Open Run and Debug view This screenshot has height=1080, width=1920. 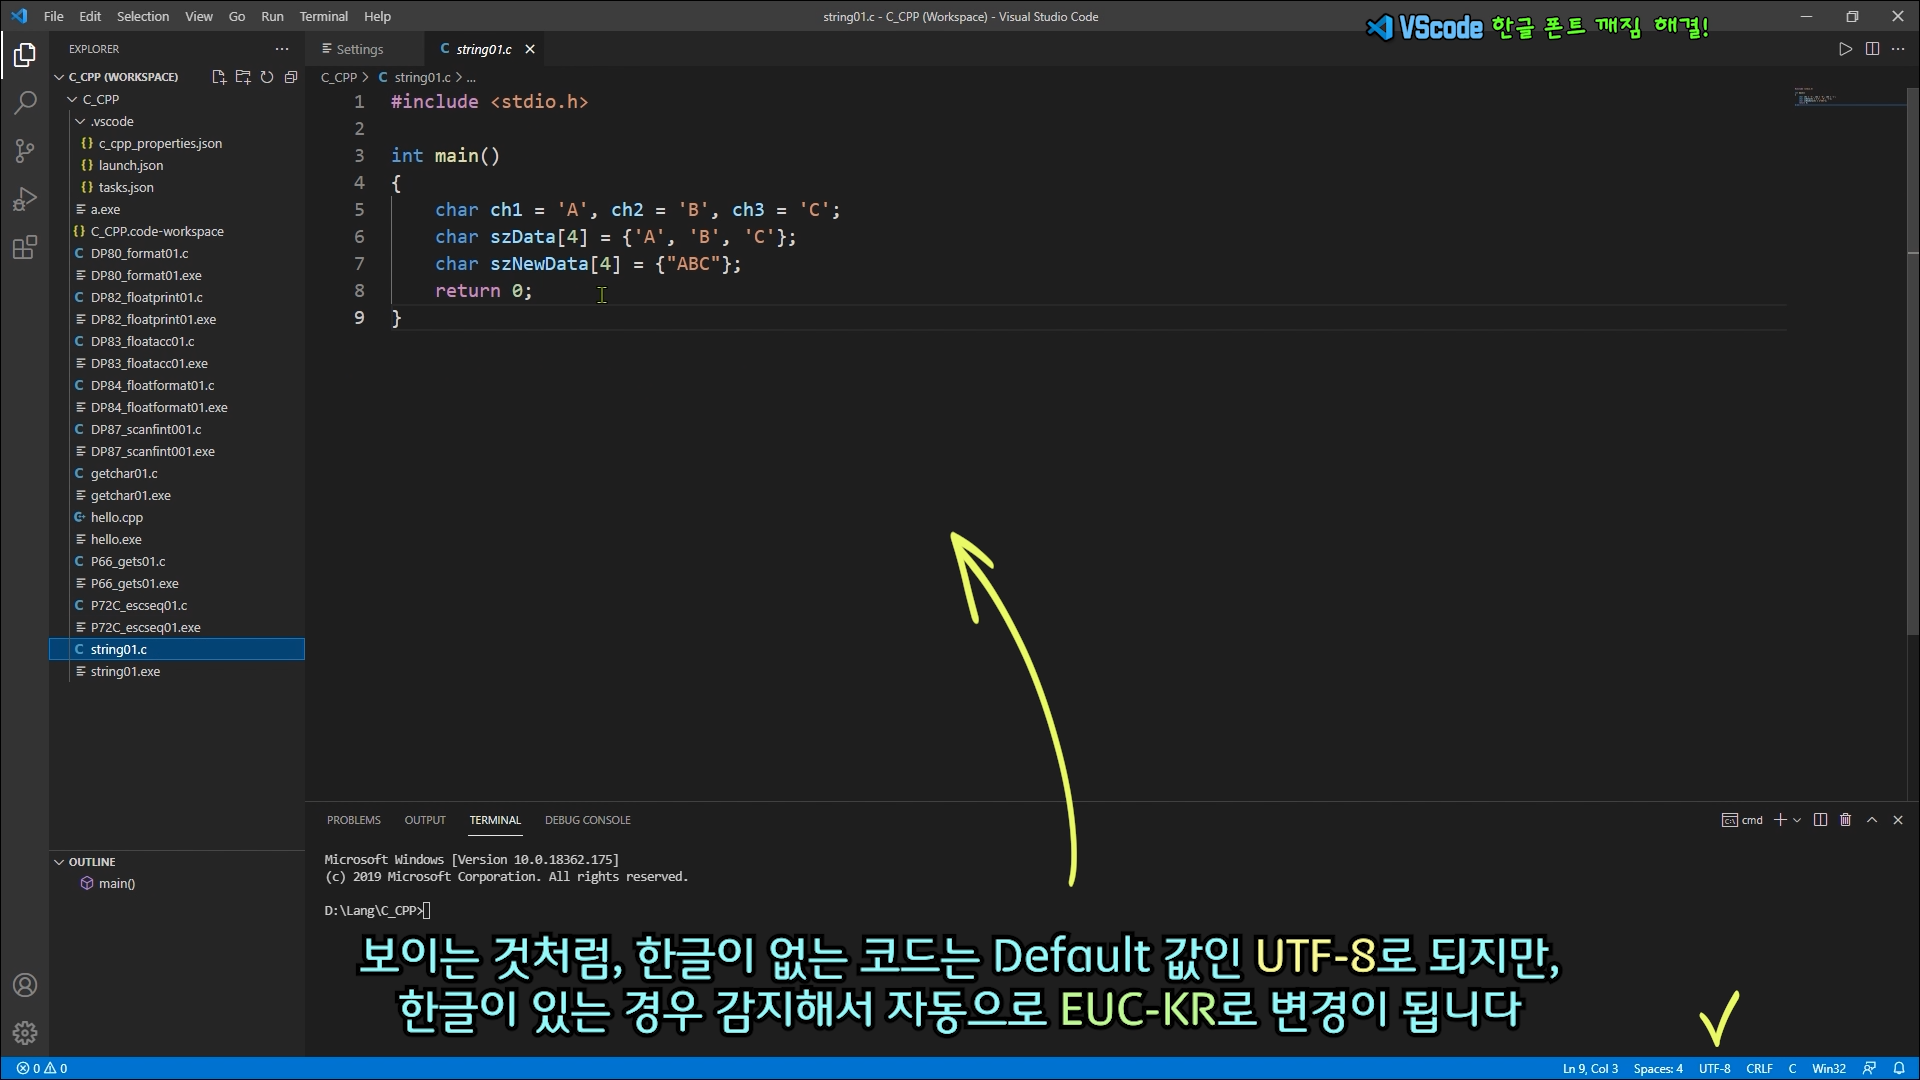[x=25, y=199]
